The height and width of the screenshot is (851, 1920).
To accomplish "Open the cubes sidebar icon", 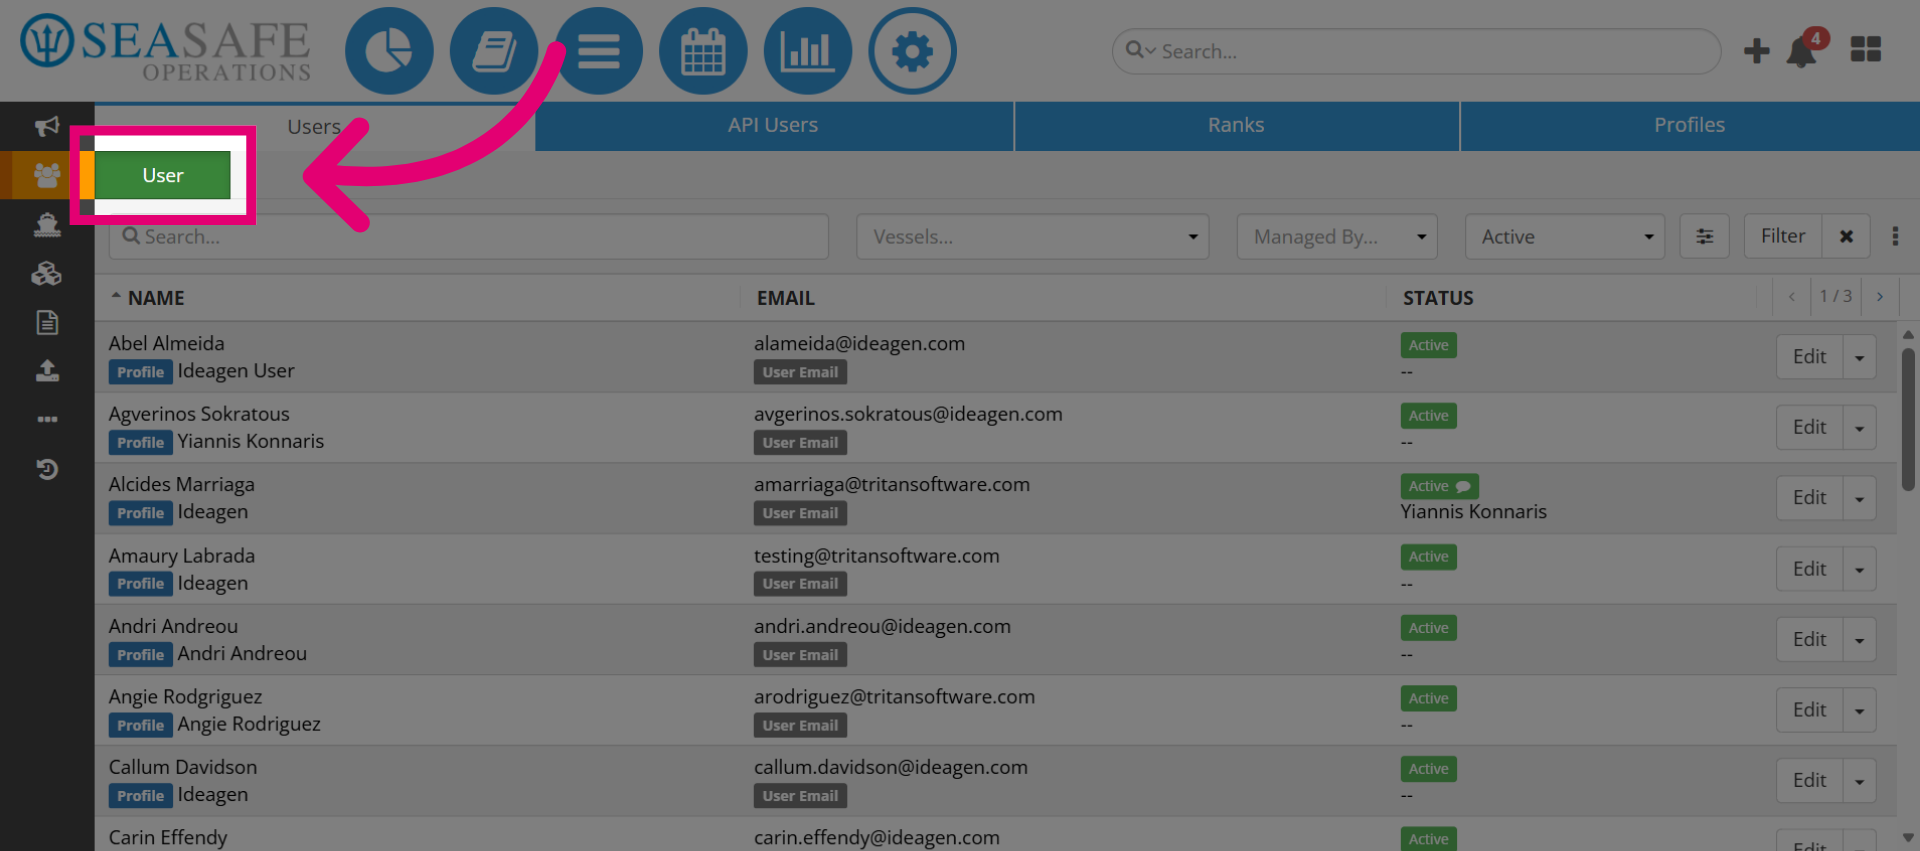I will (x=47, y=273).
